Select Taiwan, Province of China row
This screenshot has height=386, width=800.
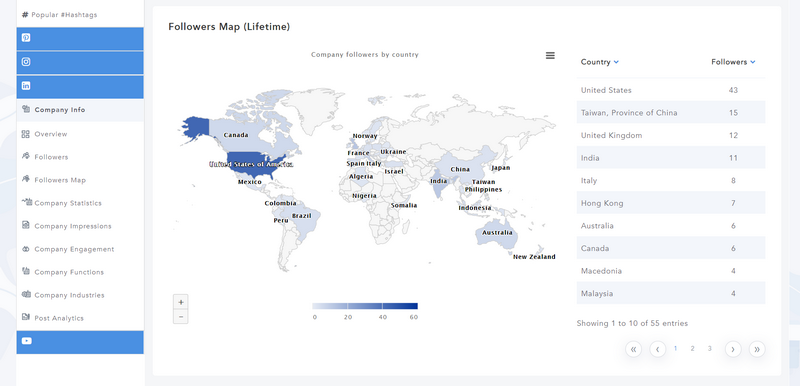(x=671, y=113)
